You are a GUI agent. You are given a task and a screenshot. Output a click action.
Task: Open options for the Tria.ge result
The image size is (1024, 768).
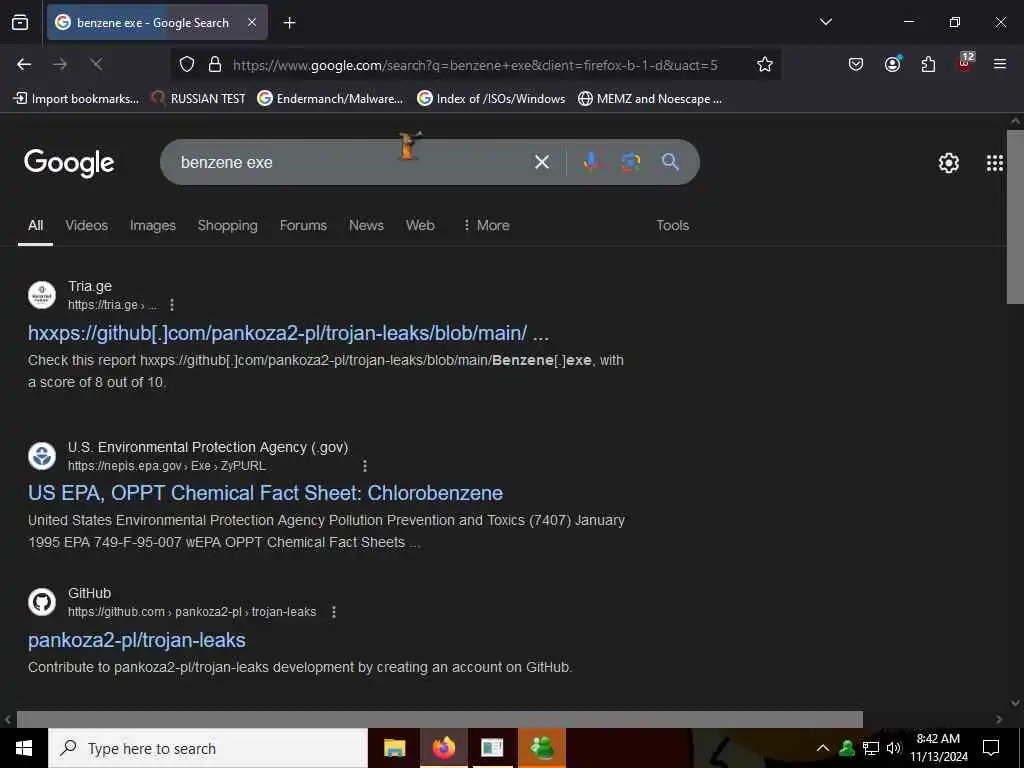point(172,305)
